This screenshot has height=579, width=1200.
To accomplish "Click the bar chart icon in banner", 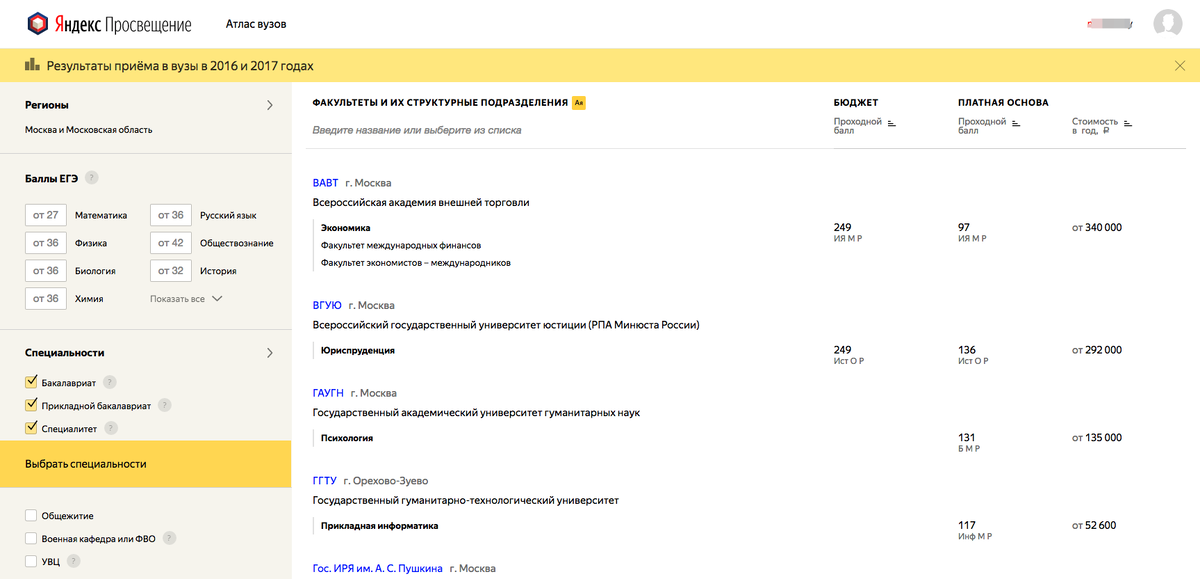I will 32,66.
